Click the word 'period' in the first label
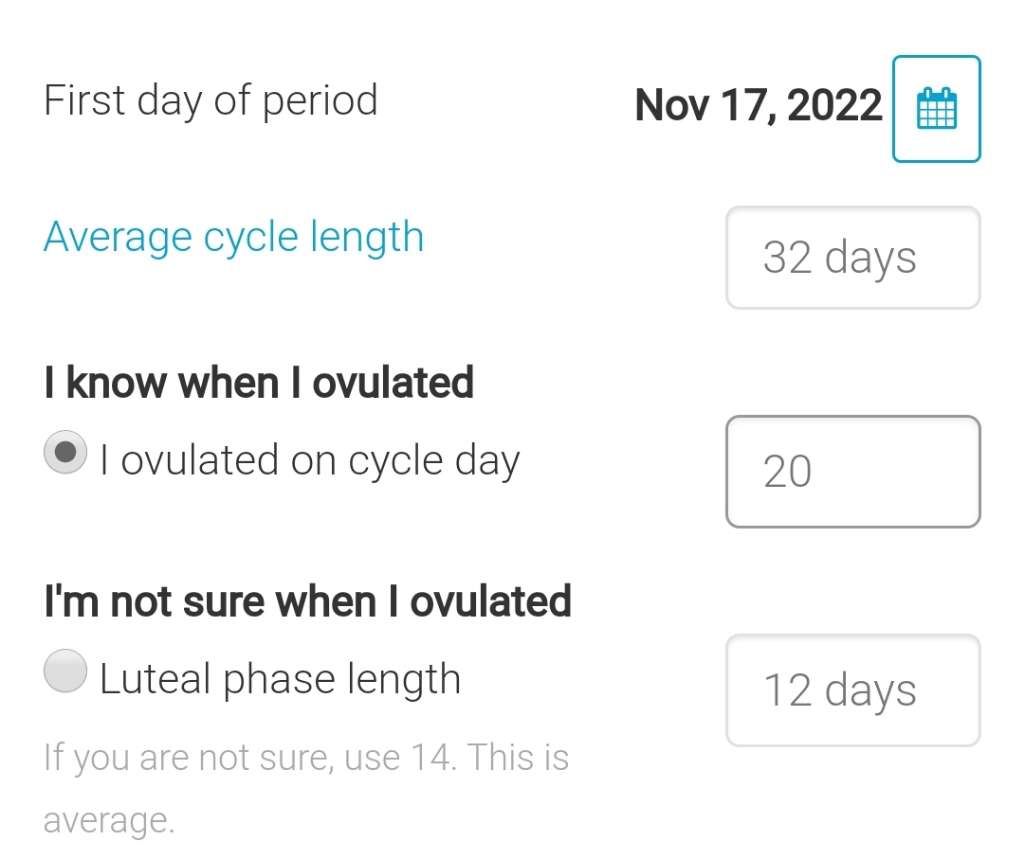The width and height of the screenshot is (1024, 859). click(320, 101)
